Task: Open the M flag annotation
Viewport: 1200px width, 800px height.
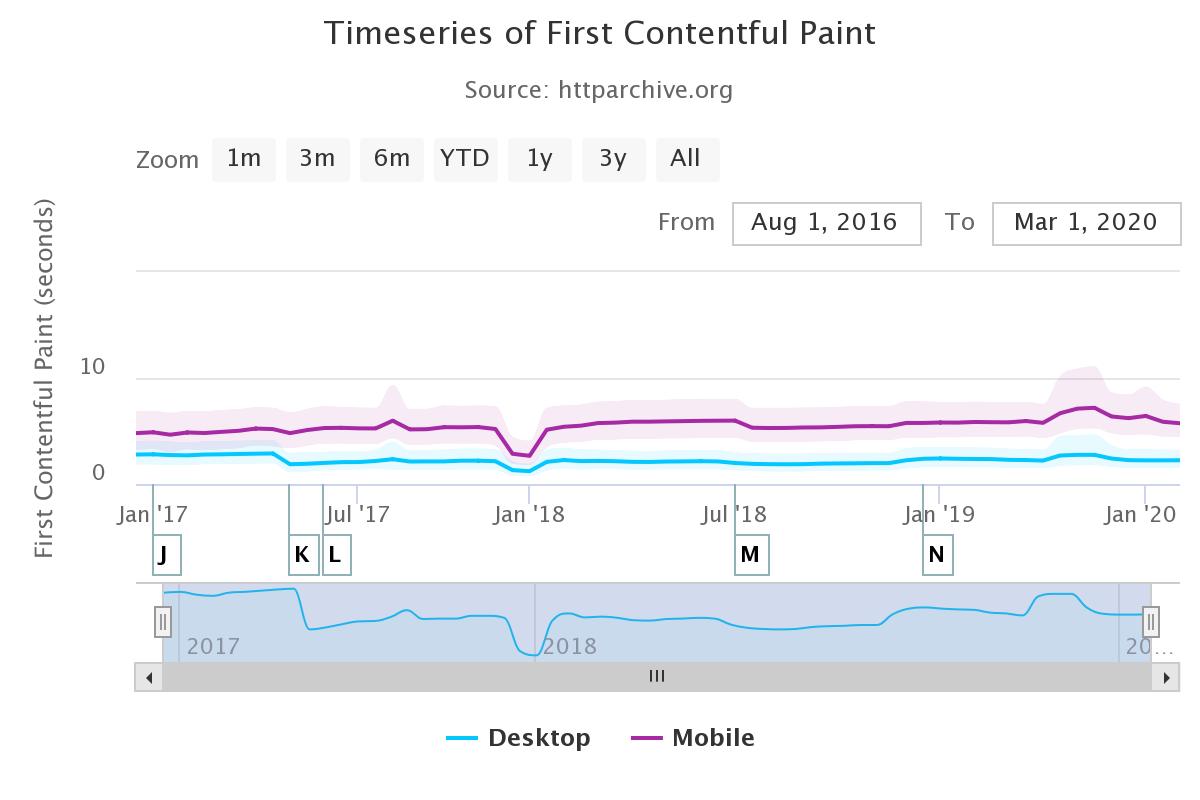Action: click(751, 555)
